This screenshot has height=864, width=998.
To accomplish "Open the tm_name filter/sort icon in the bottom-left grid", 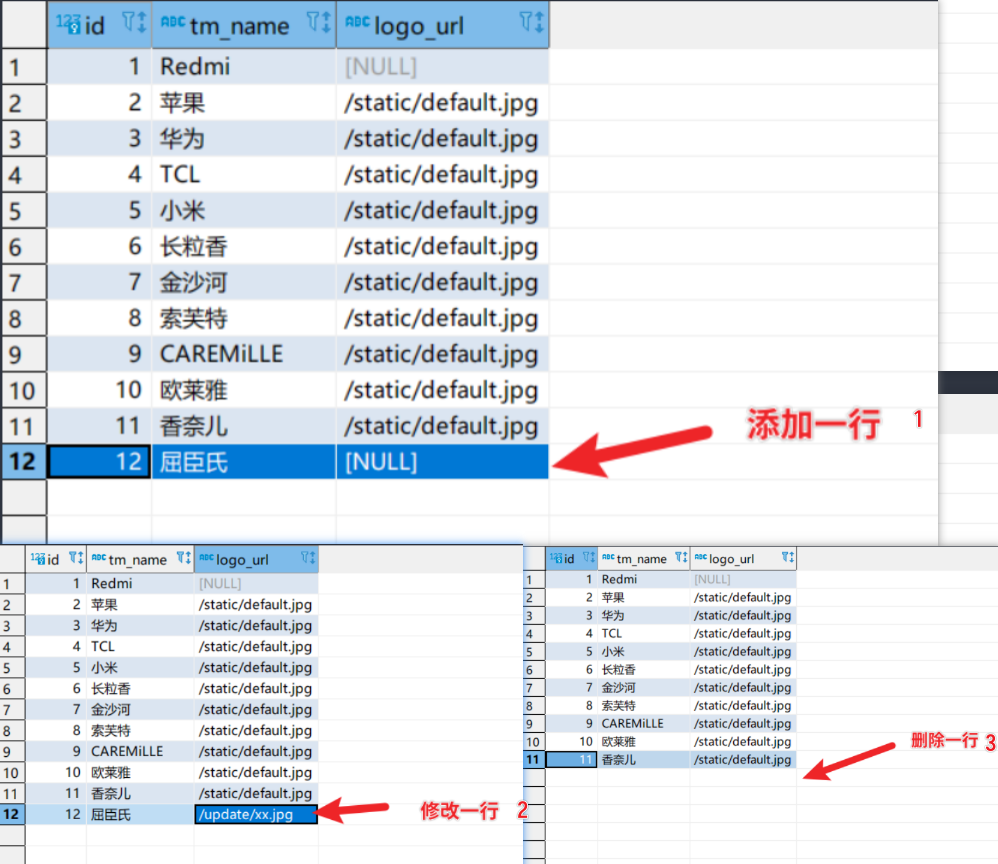I will point(183,558).
